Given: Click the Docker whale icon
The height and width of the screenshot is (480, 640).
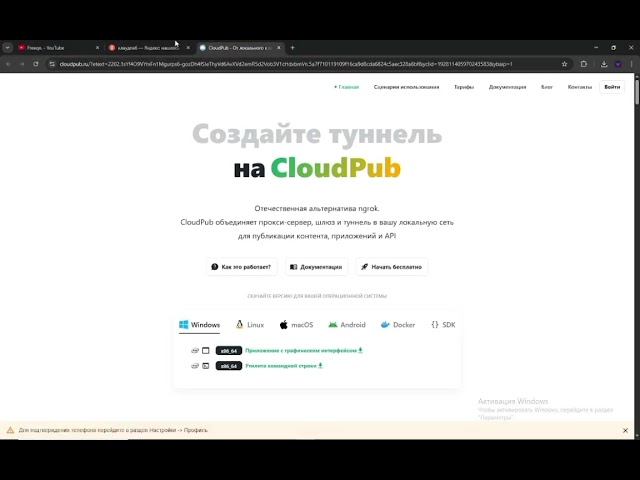Looking at the screenshot, I should pos(385,325).
